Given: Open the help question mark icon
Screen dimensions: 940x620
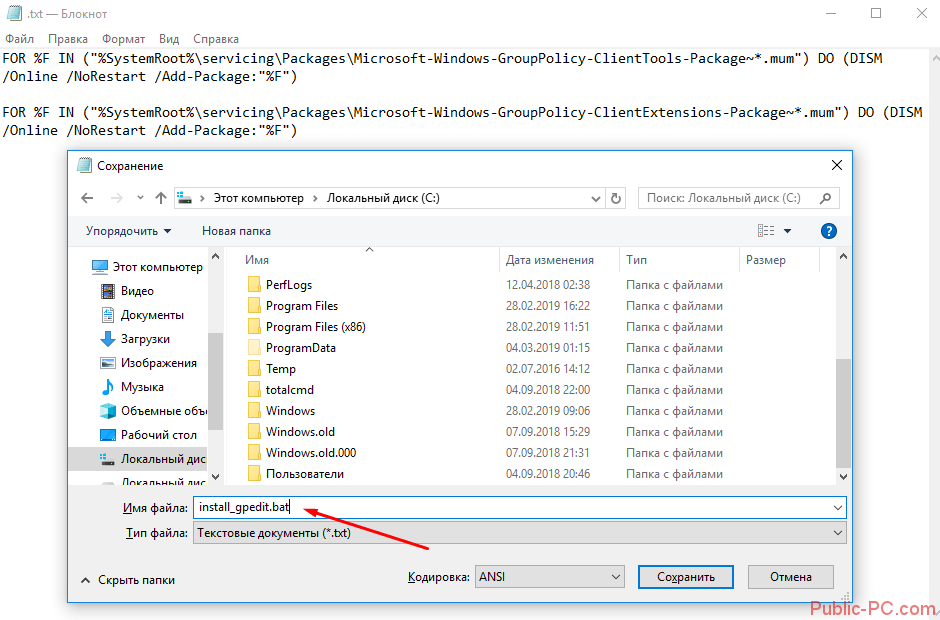Looking at the screenshot, I should 828,231.
